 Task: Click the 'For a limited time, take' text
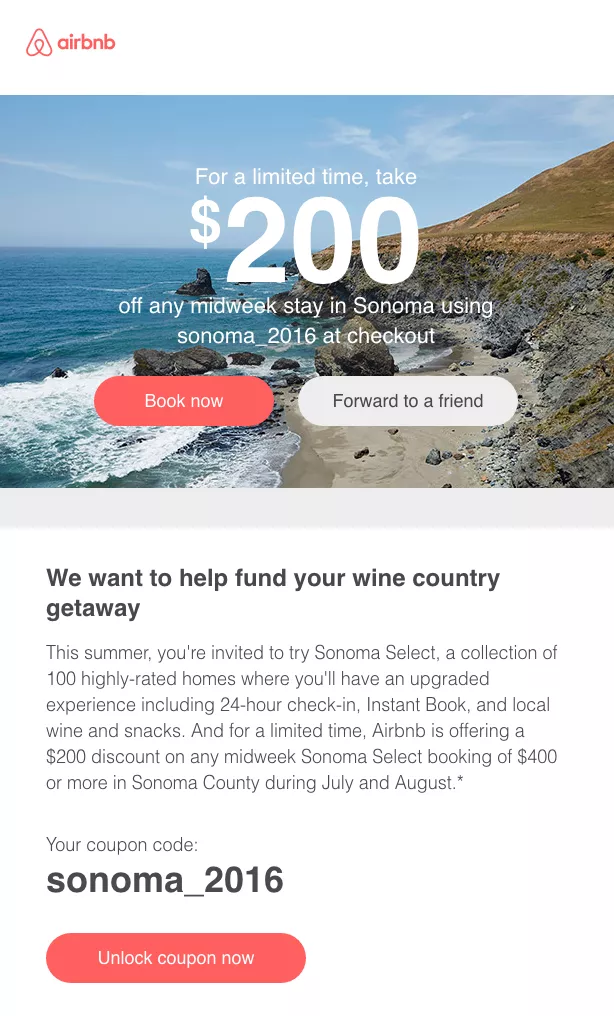coord(306,176)
